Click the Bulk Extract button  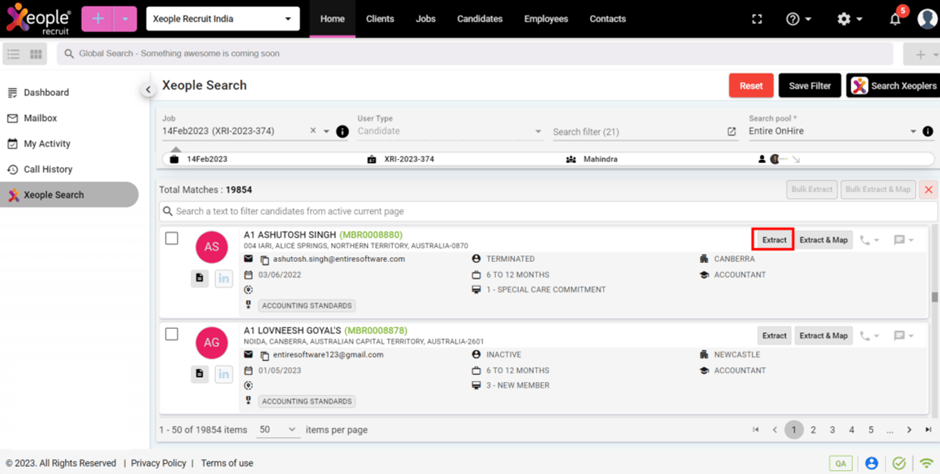point(812,189)
